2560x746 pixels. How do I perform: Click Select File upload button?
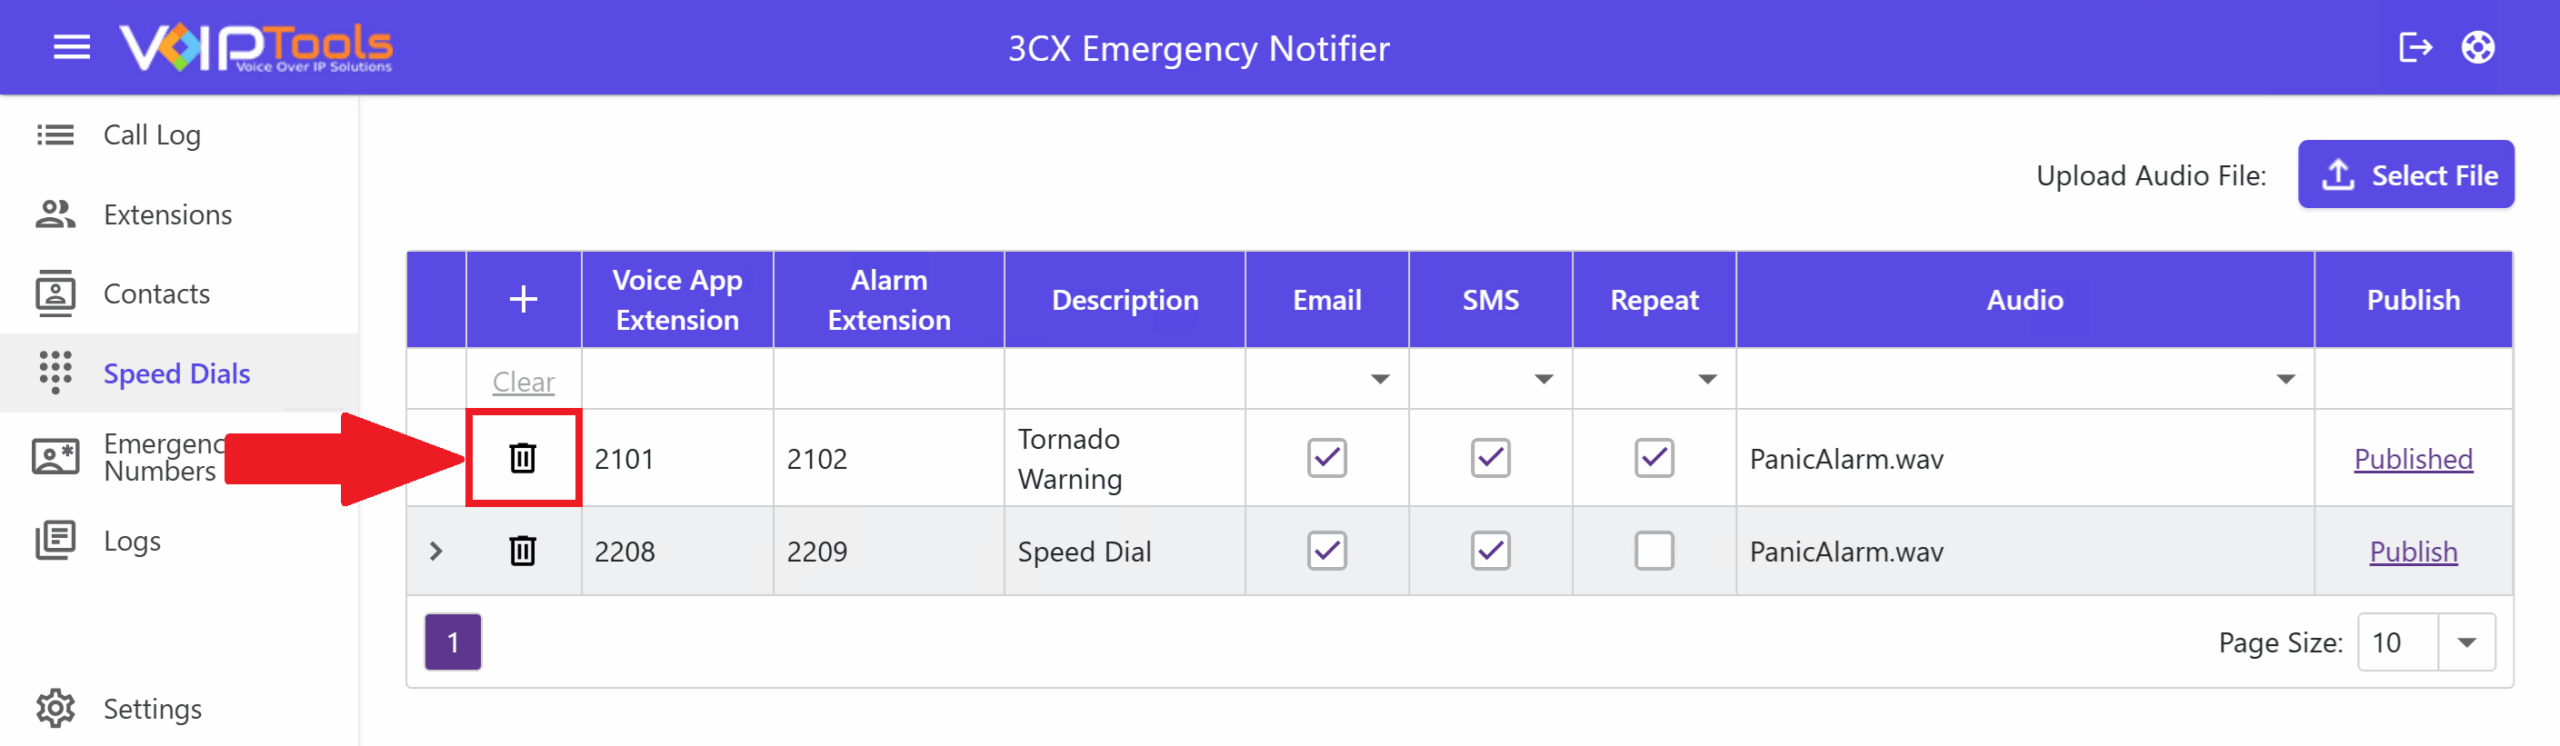(x=2406, y=175)
